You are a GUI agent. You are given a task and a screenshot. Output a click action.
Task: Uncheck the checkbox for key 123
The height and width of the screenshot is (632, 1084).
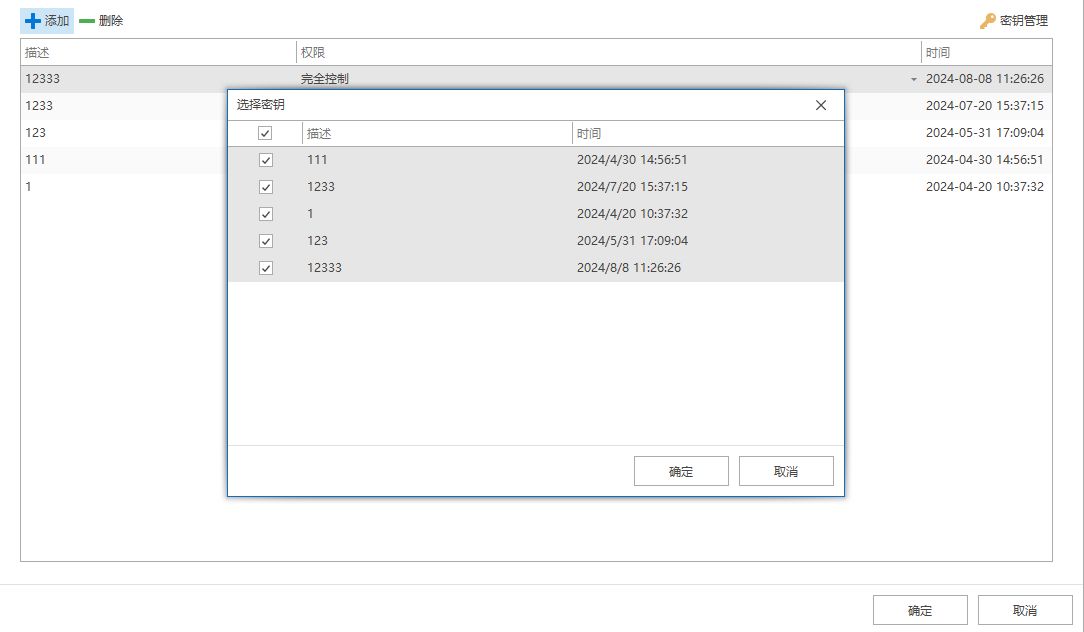tap(265, 241)
